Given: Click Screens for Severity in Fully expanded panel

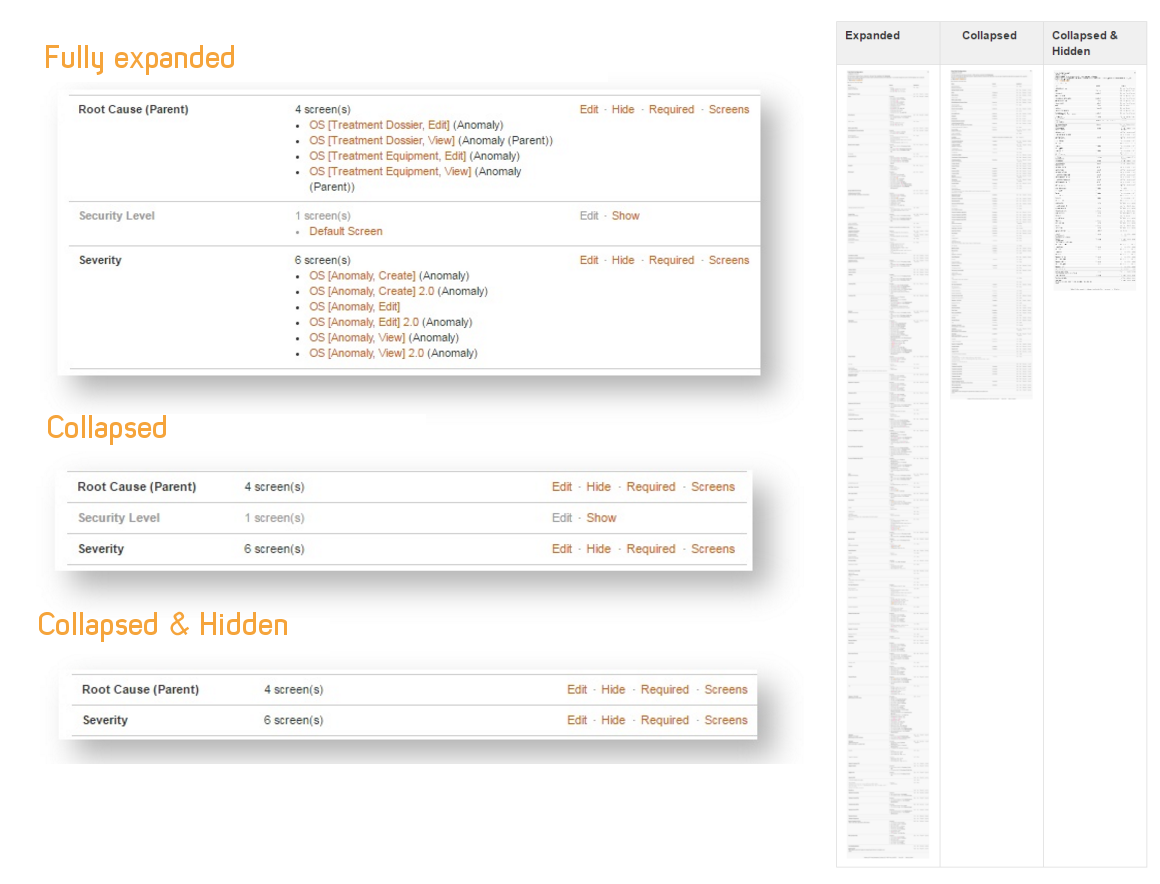Looking at the screenshot, I should [x=729, y=260].
